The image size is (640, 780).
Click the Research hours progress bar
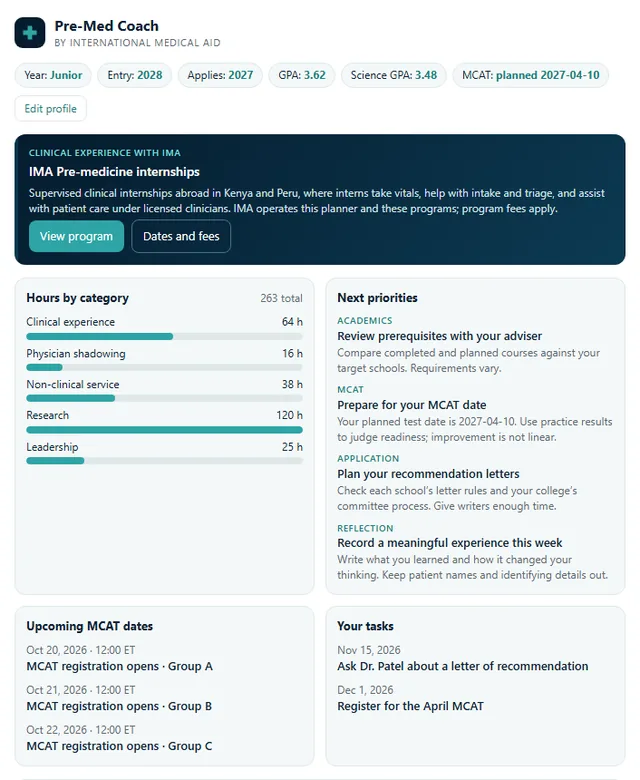click(x=165, y=430)
